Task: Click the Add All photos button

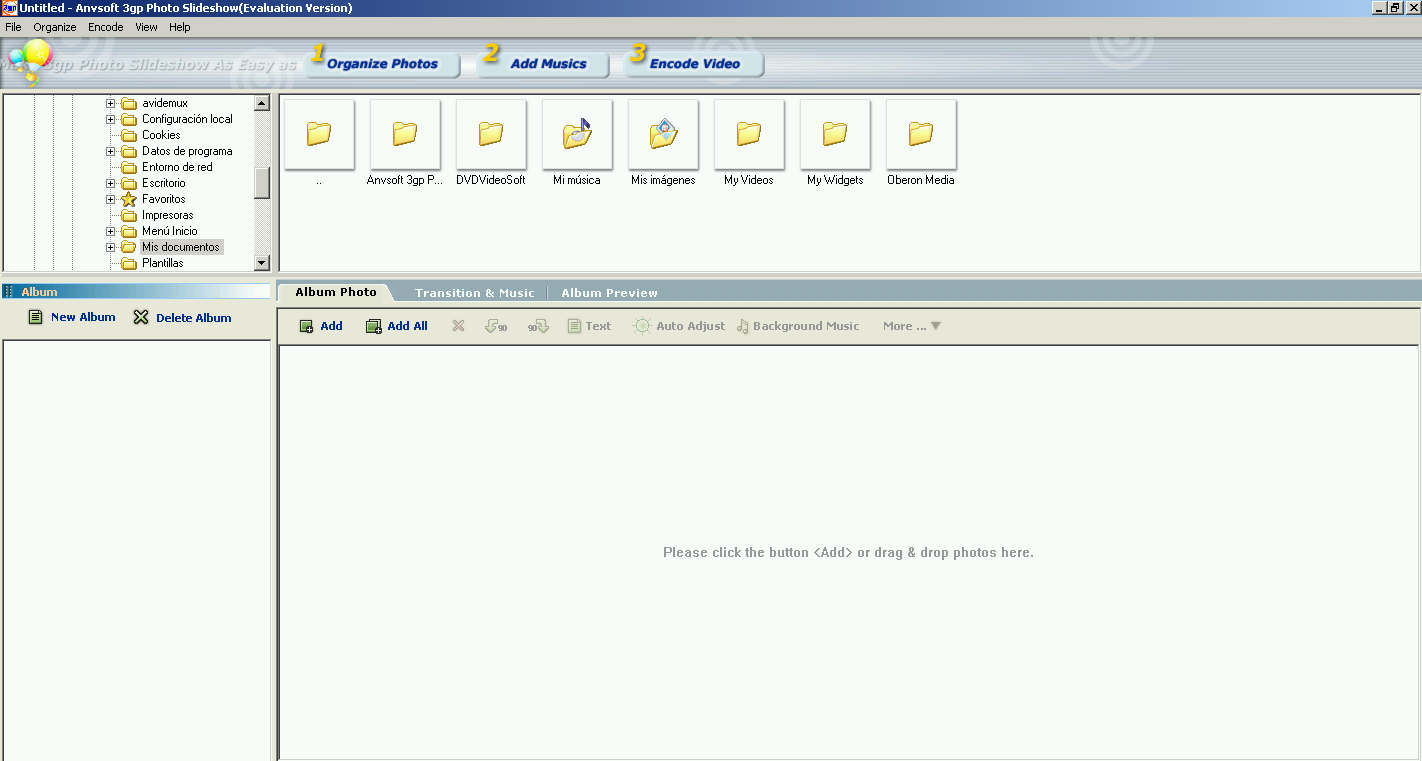Action: (x=397, y=326)
